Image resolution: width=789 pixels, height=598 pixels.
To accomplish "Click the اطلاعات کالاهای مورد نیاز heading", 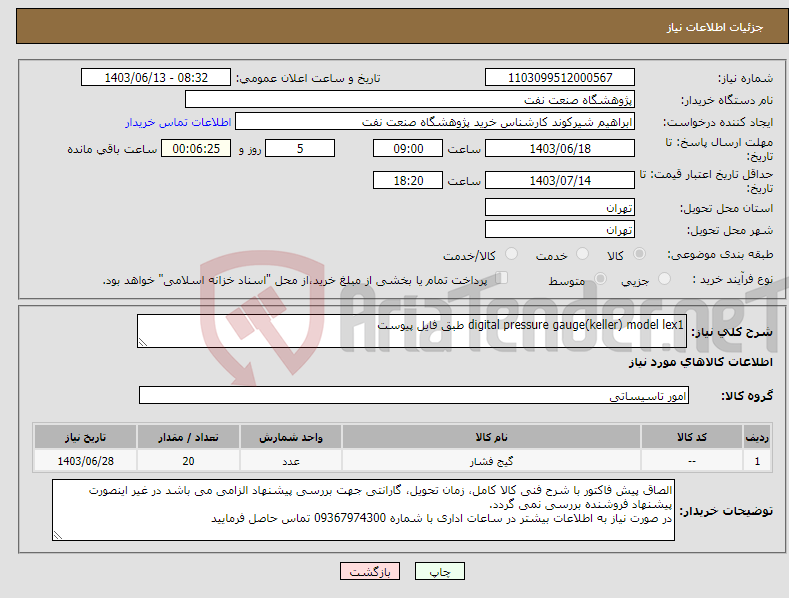I will (700, 362).
